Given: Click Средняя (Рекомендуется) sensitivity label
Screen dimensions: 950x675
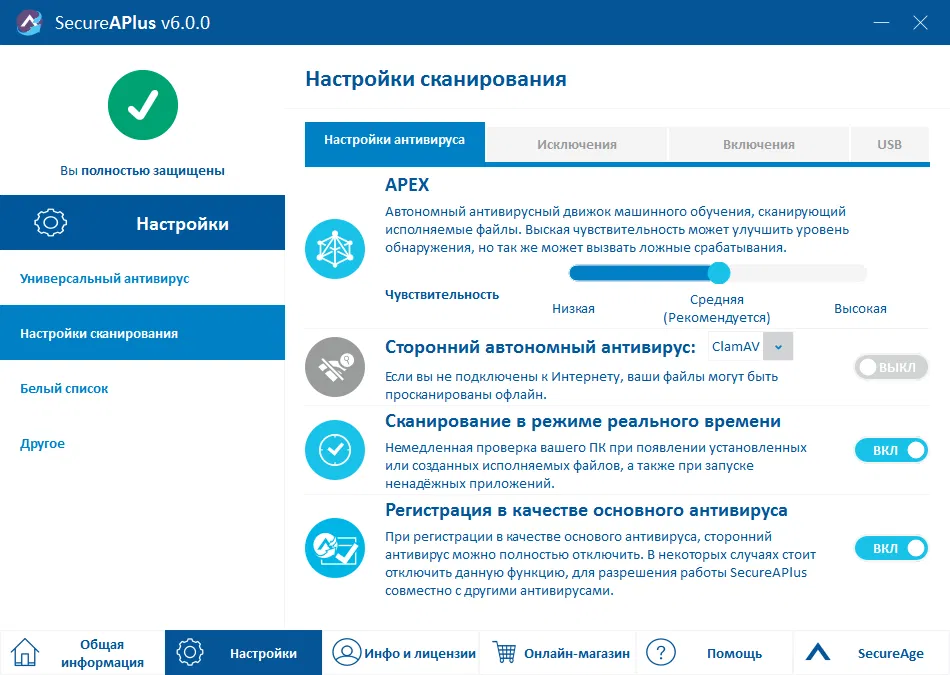Looking at the screenshot, I should pyautogui.click(x=717, y=308).
